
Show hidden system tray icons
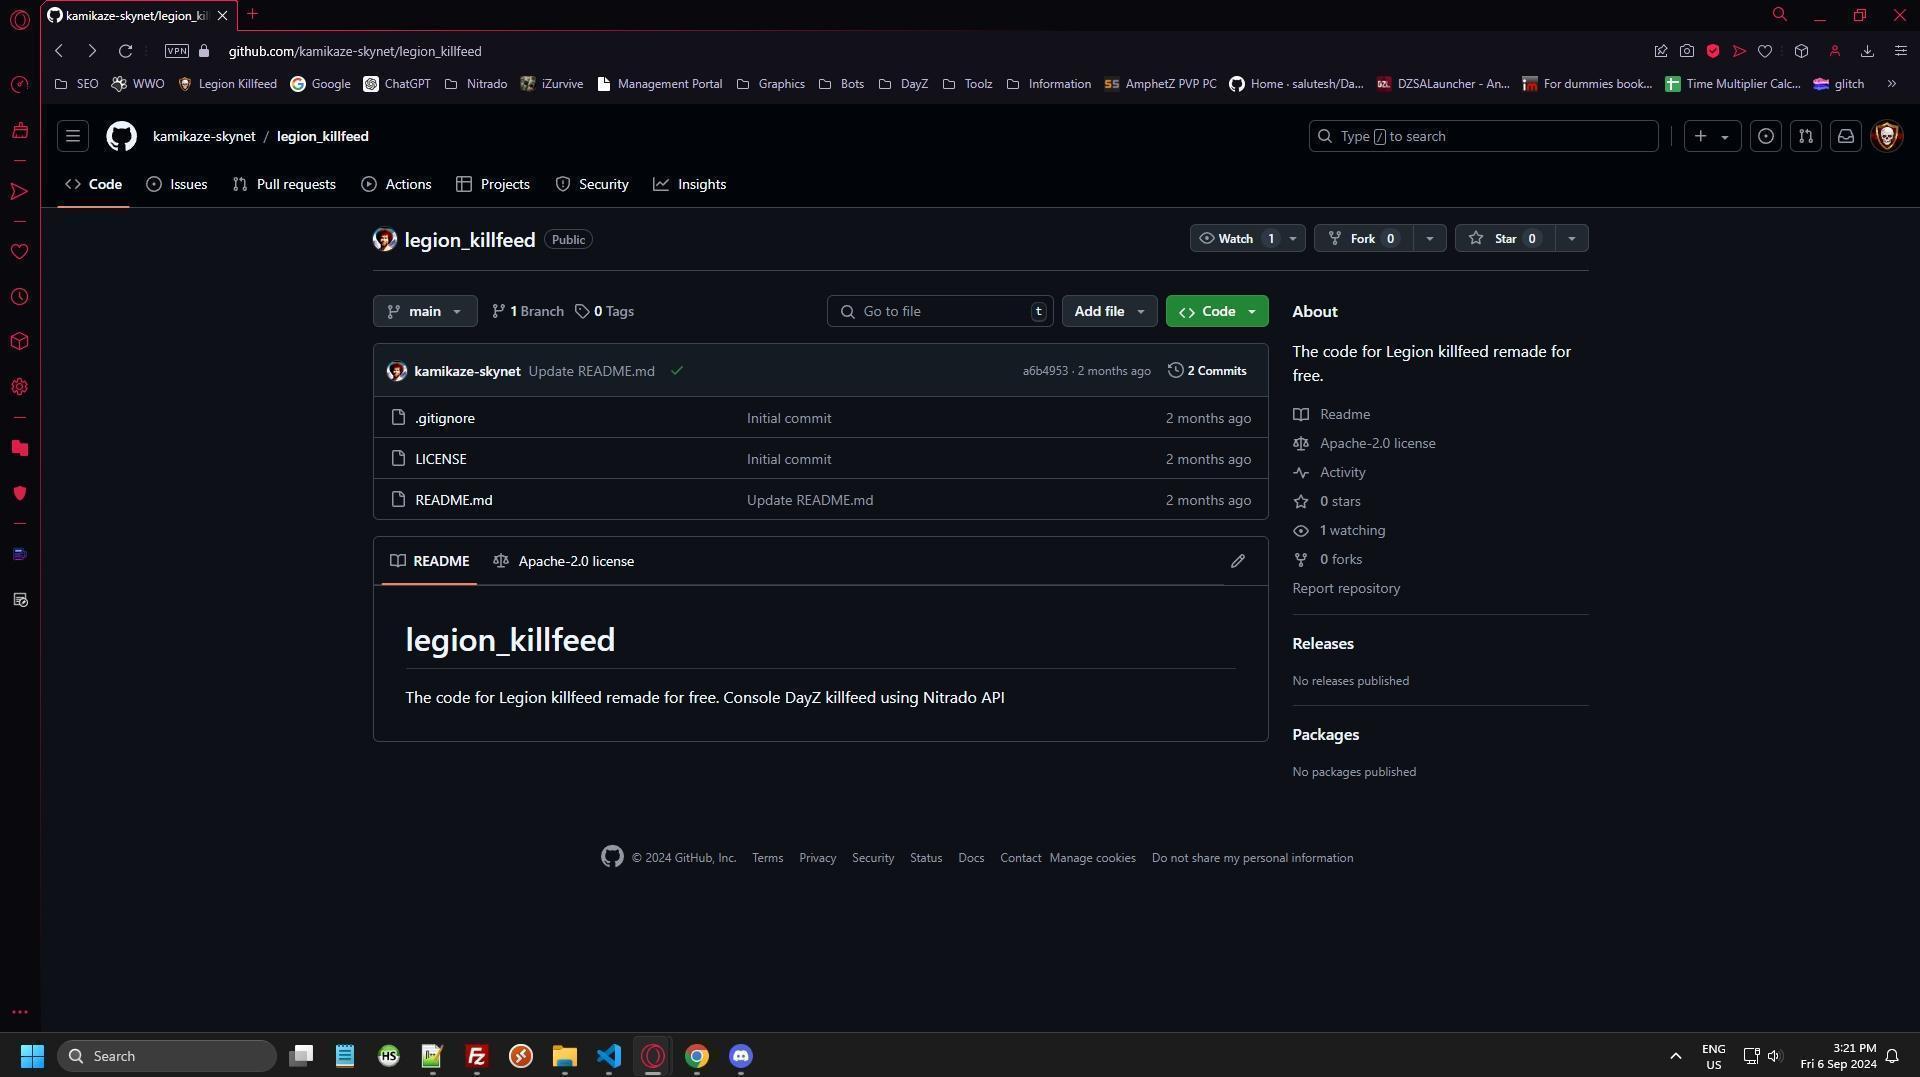tap(1676, 1056)
